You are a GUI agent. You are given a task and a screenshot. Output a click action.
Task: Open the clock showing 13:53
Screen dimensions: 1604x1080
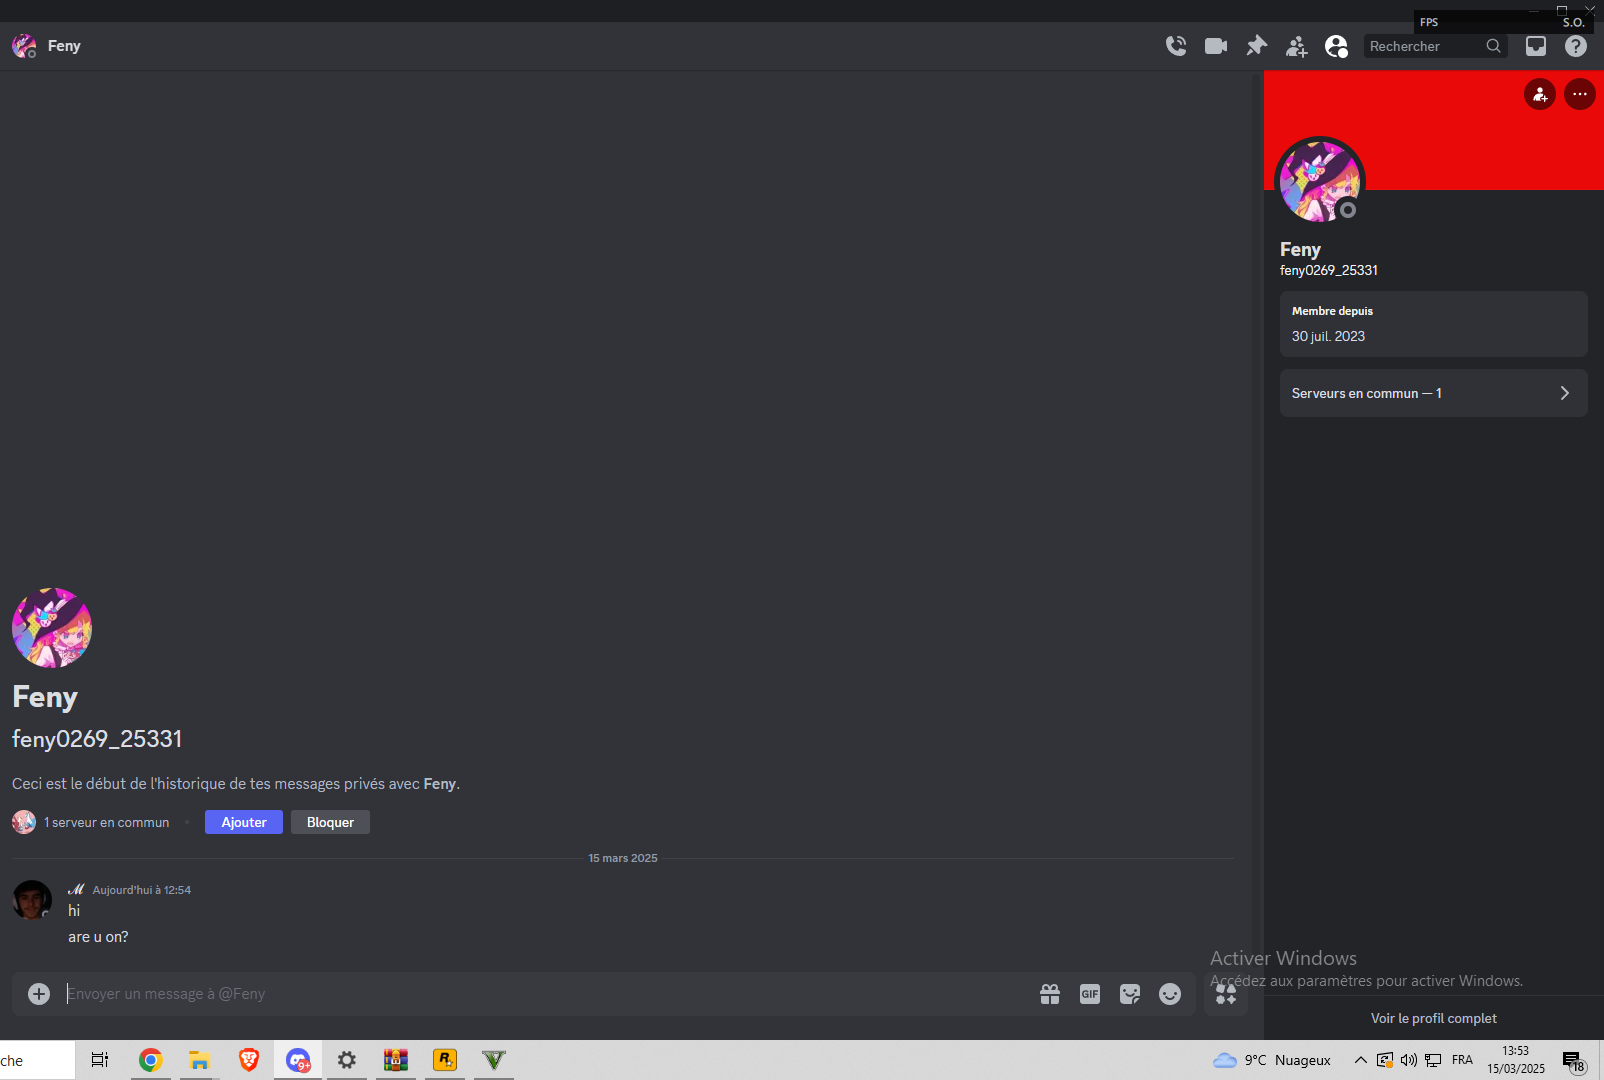pyautogui.click(x=1516, y=1060)
